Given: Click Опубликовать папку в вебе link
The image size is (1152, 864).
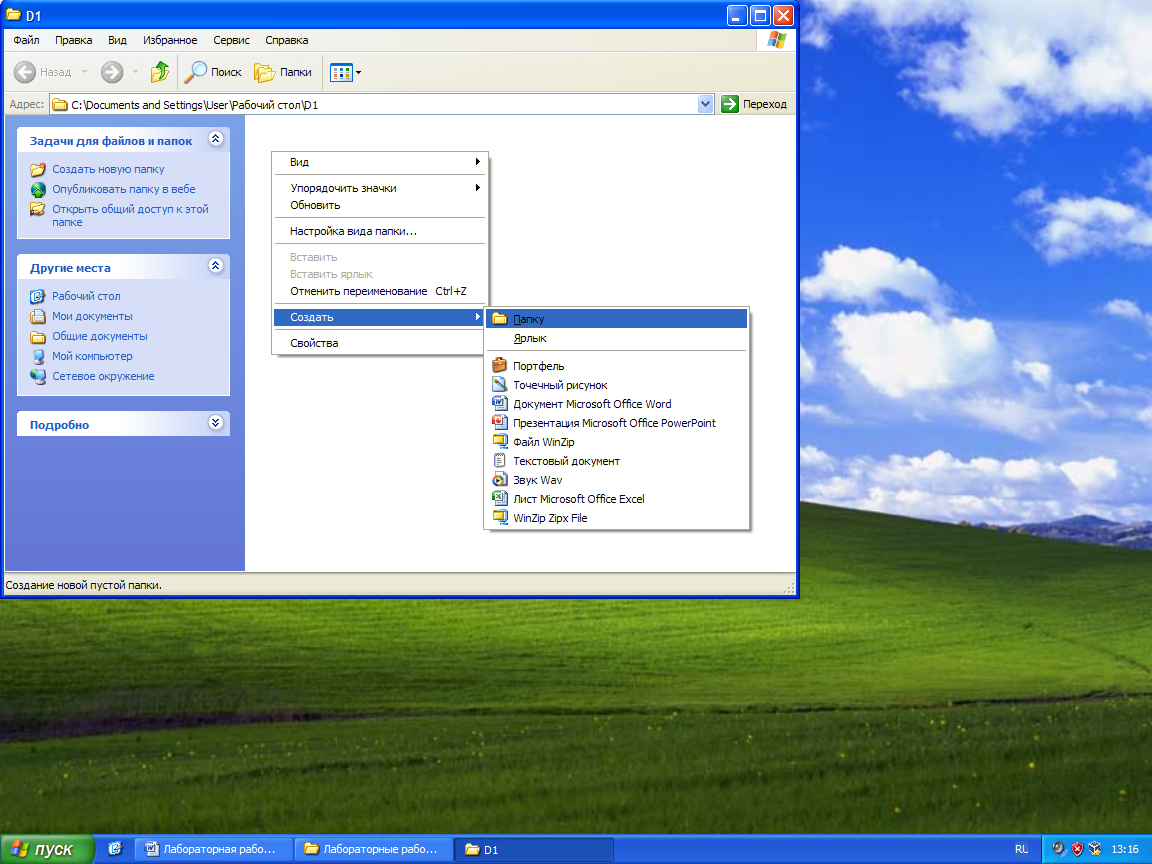Looking at the screenshot, I should click(123, 189).
